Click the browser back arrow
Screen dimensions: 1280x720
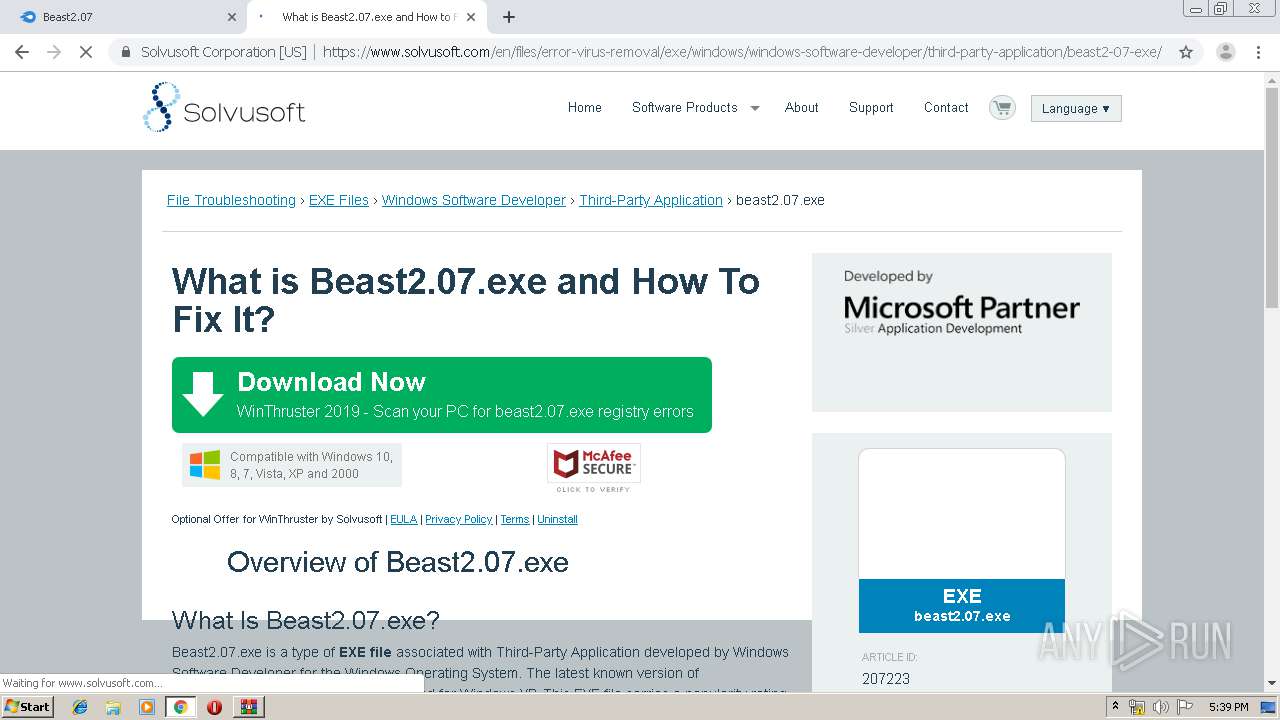(22, 52)
